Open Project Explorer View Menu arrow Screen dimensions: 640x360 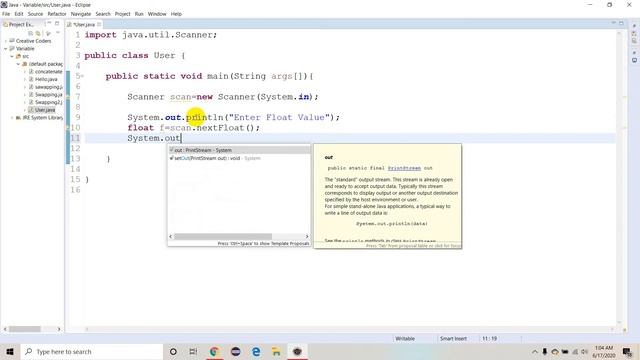(57, 33)
